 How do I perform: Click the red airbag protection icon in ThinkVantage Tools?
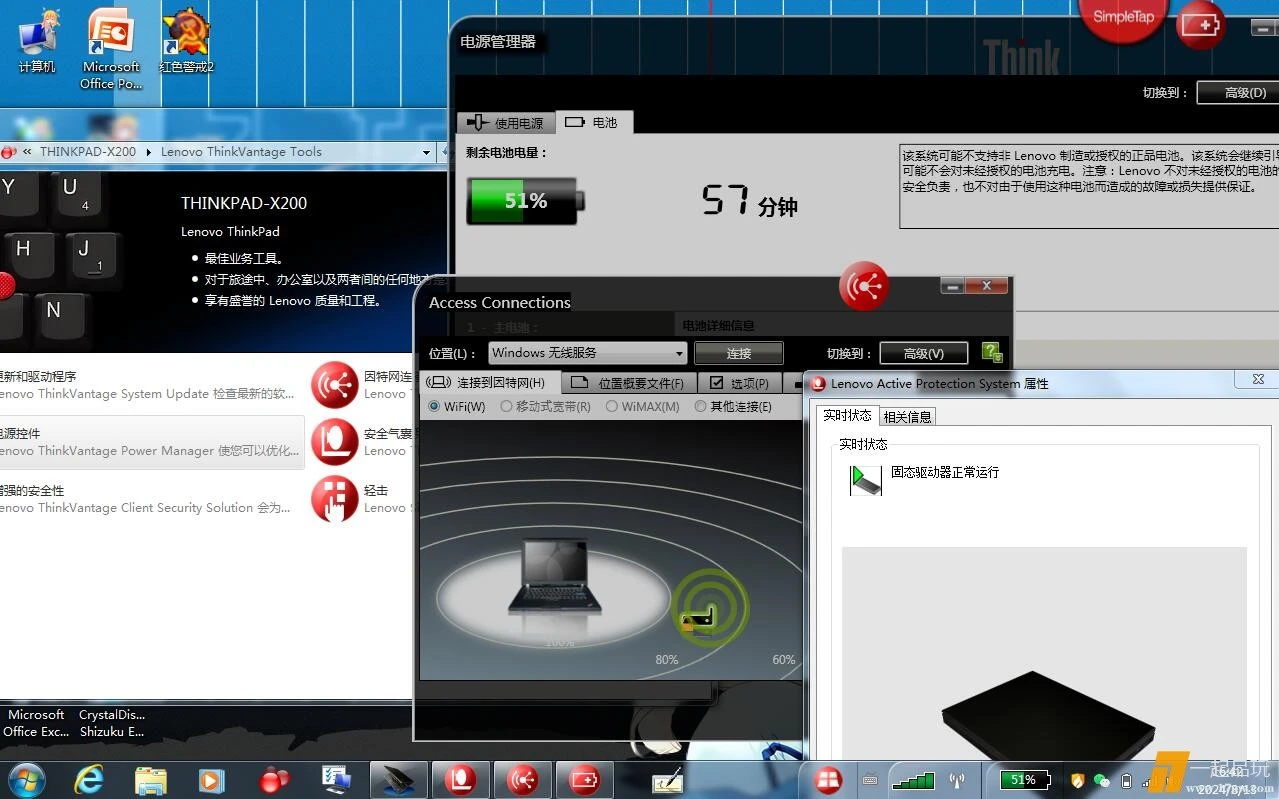click(x=334, y=442)
